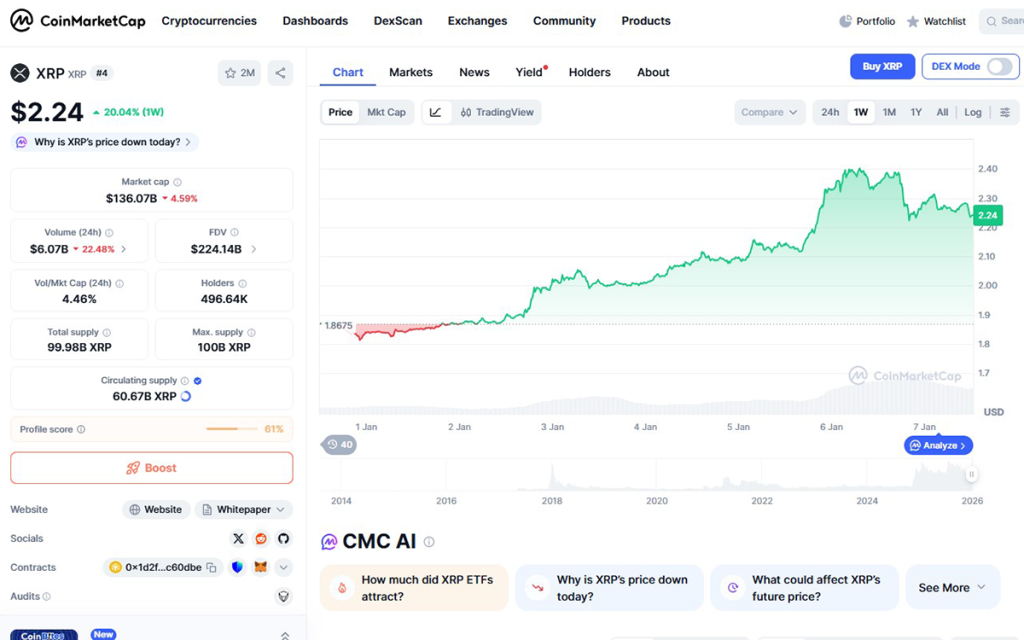Click the Total supply info icon
Image resolution: width=1024 pixels, height=640 pixels.
pos(106,332)
